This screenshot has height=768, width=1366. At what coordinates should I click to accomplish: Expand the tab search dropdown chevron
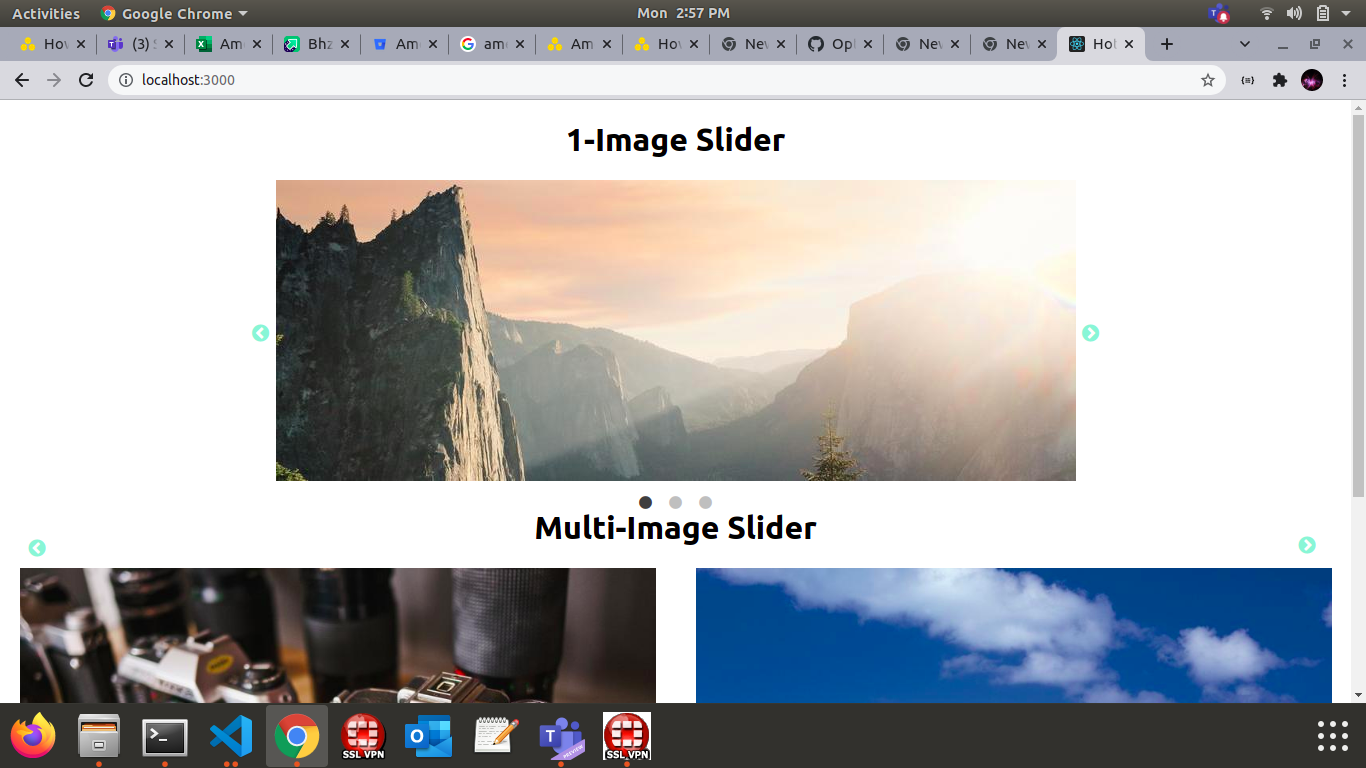click(1245, 44)
